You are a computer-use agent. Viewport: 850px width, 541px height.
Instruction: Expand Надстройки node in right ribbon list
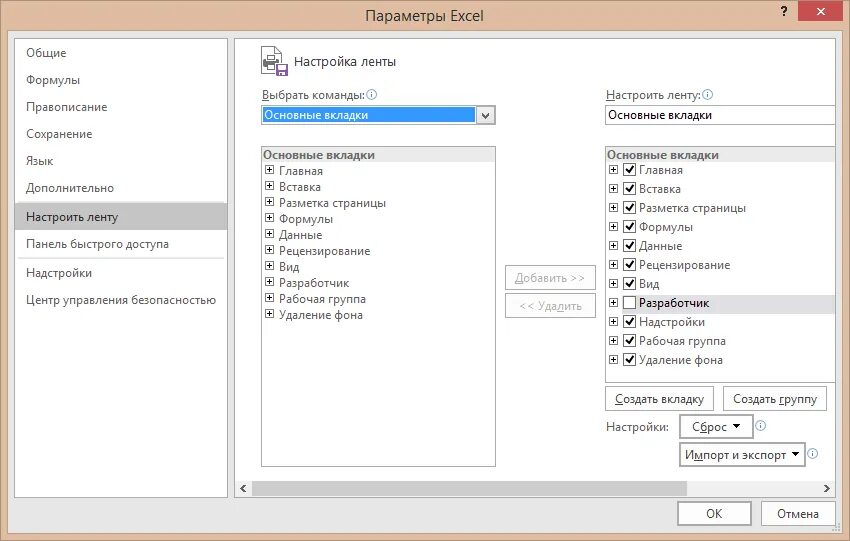click(613, 321)
